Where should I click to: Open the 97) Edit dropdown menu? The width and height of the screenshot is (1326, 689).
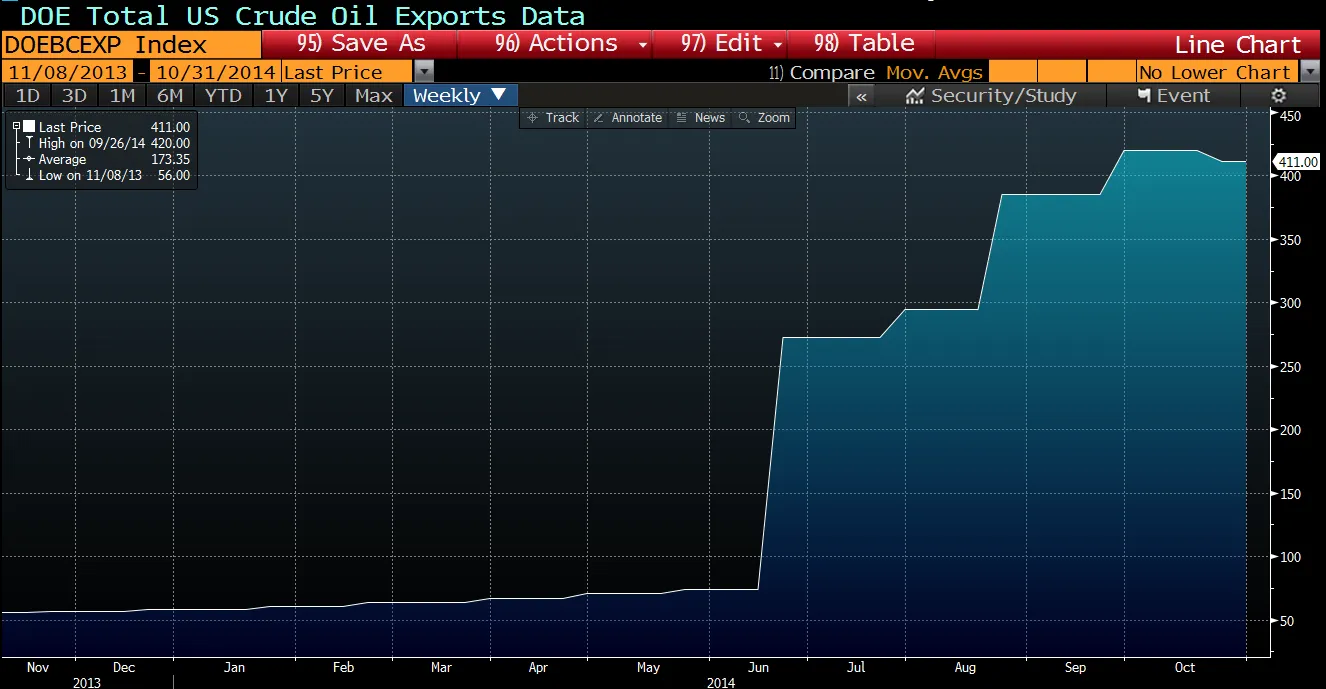(x=720, y=44)
